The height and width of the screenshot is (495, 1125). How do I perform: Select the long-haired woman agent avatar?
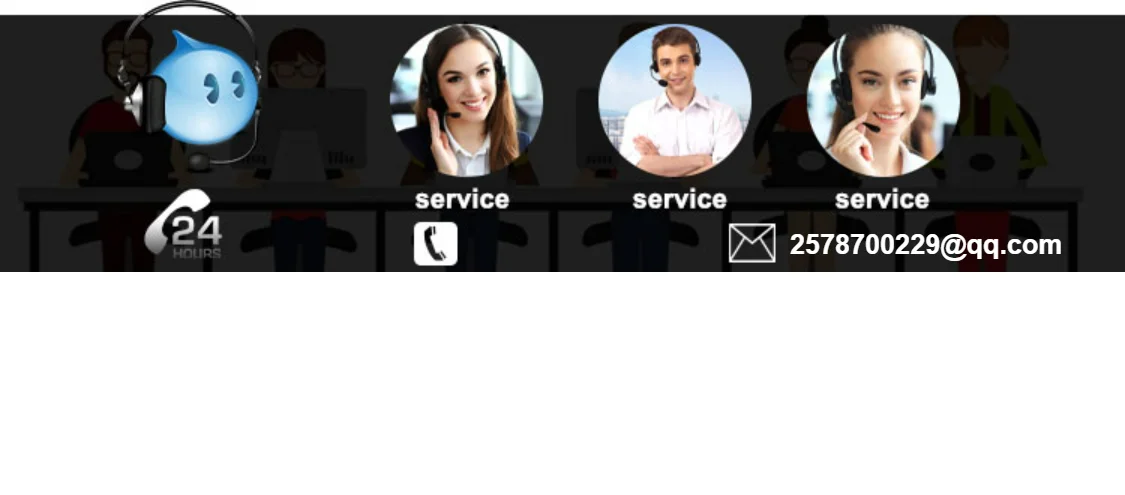coord(466,100)
